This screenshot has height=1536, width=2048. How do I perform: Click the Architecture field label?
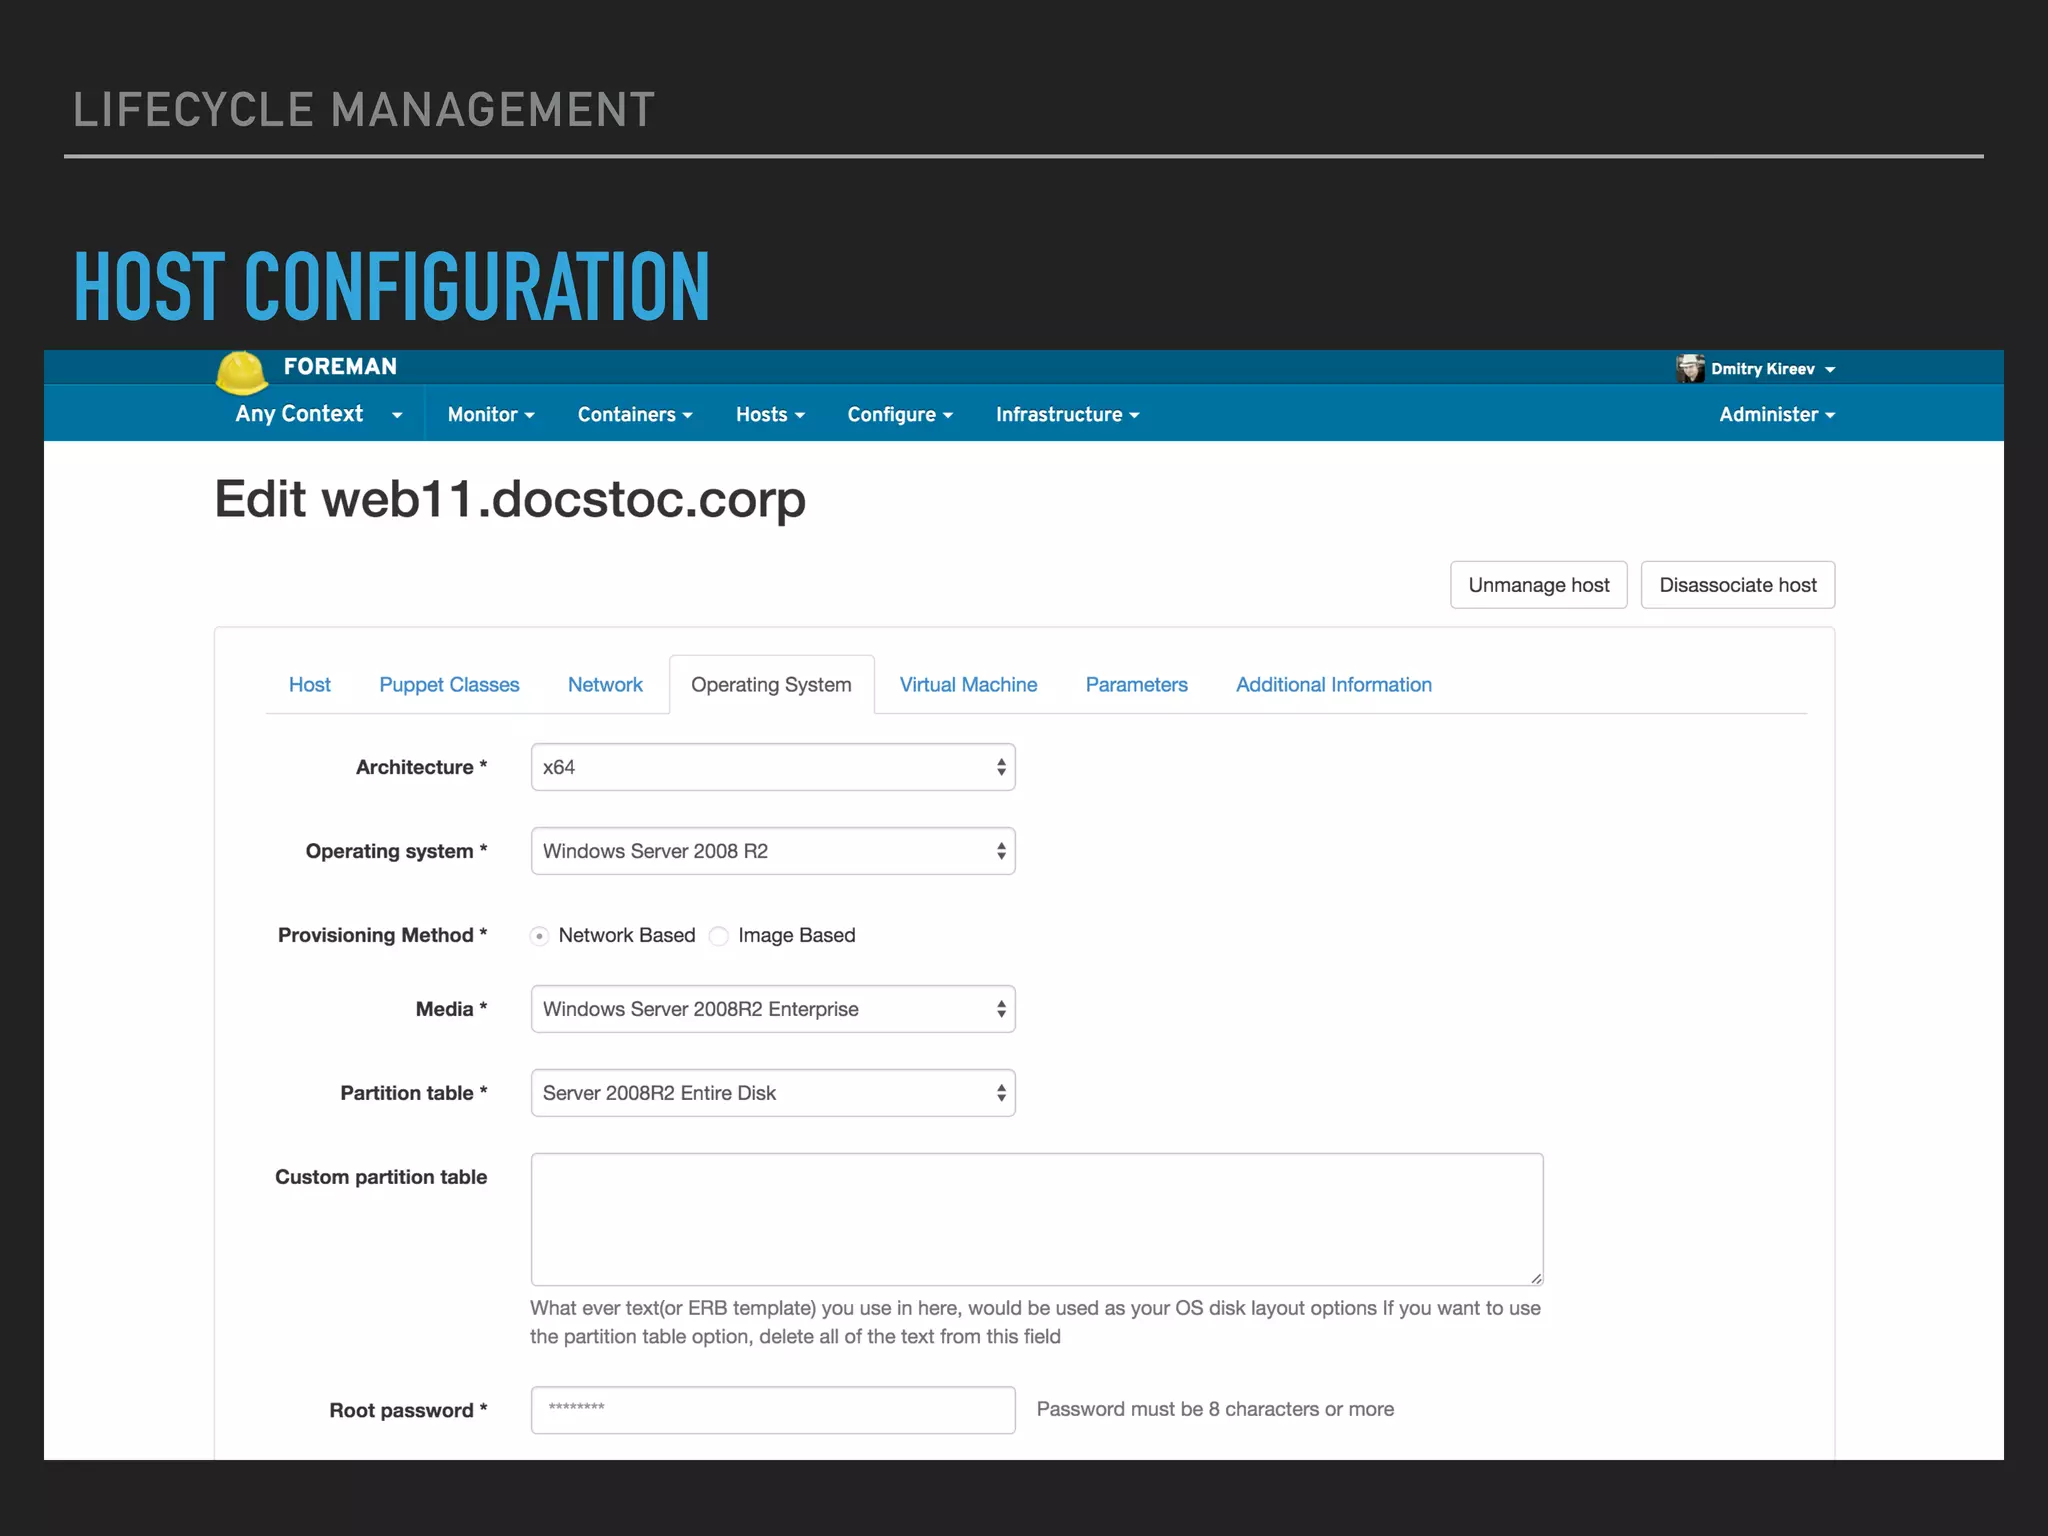[421, 767]
